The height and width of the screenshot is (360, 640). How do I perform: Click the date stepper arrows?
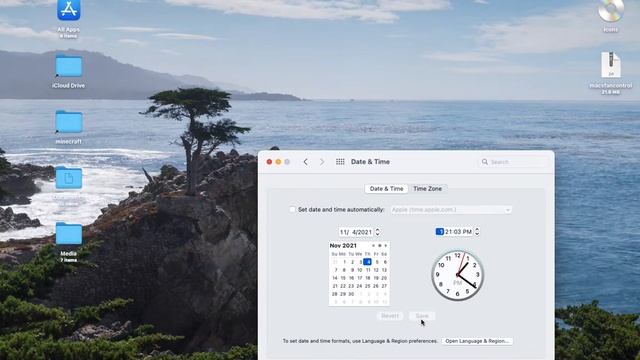(378, 232)
